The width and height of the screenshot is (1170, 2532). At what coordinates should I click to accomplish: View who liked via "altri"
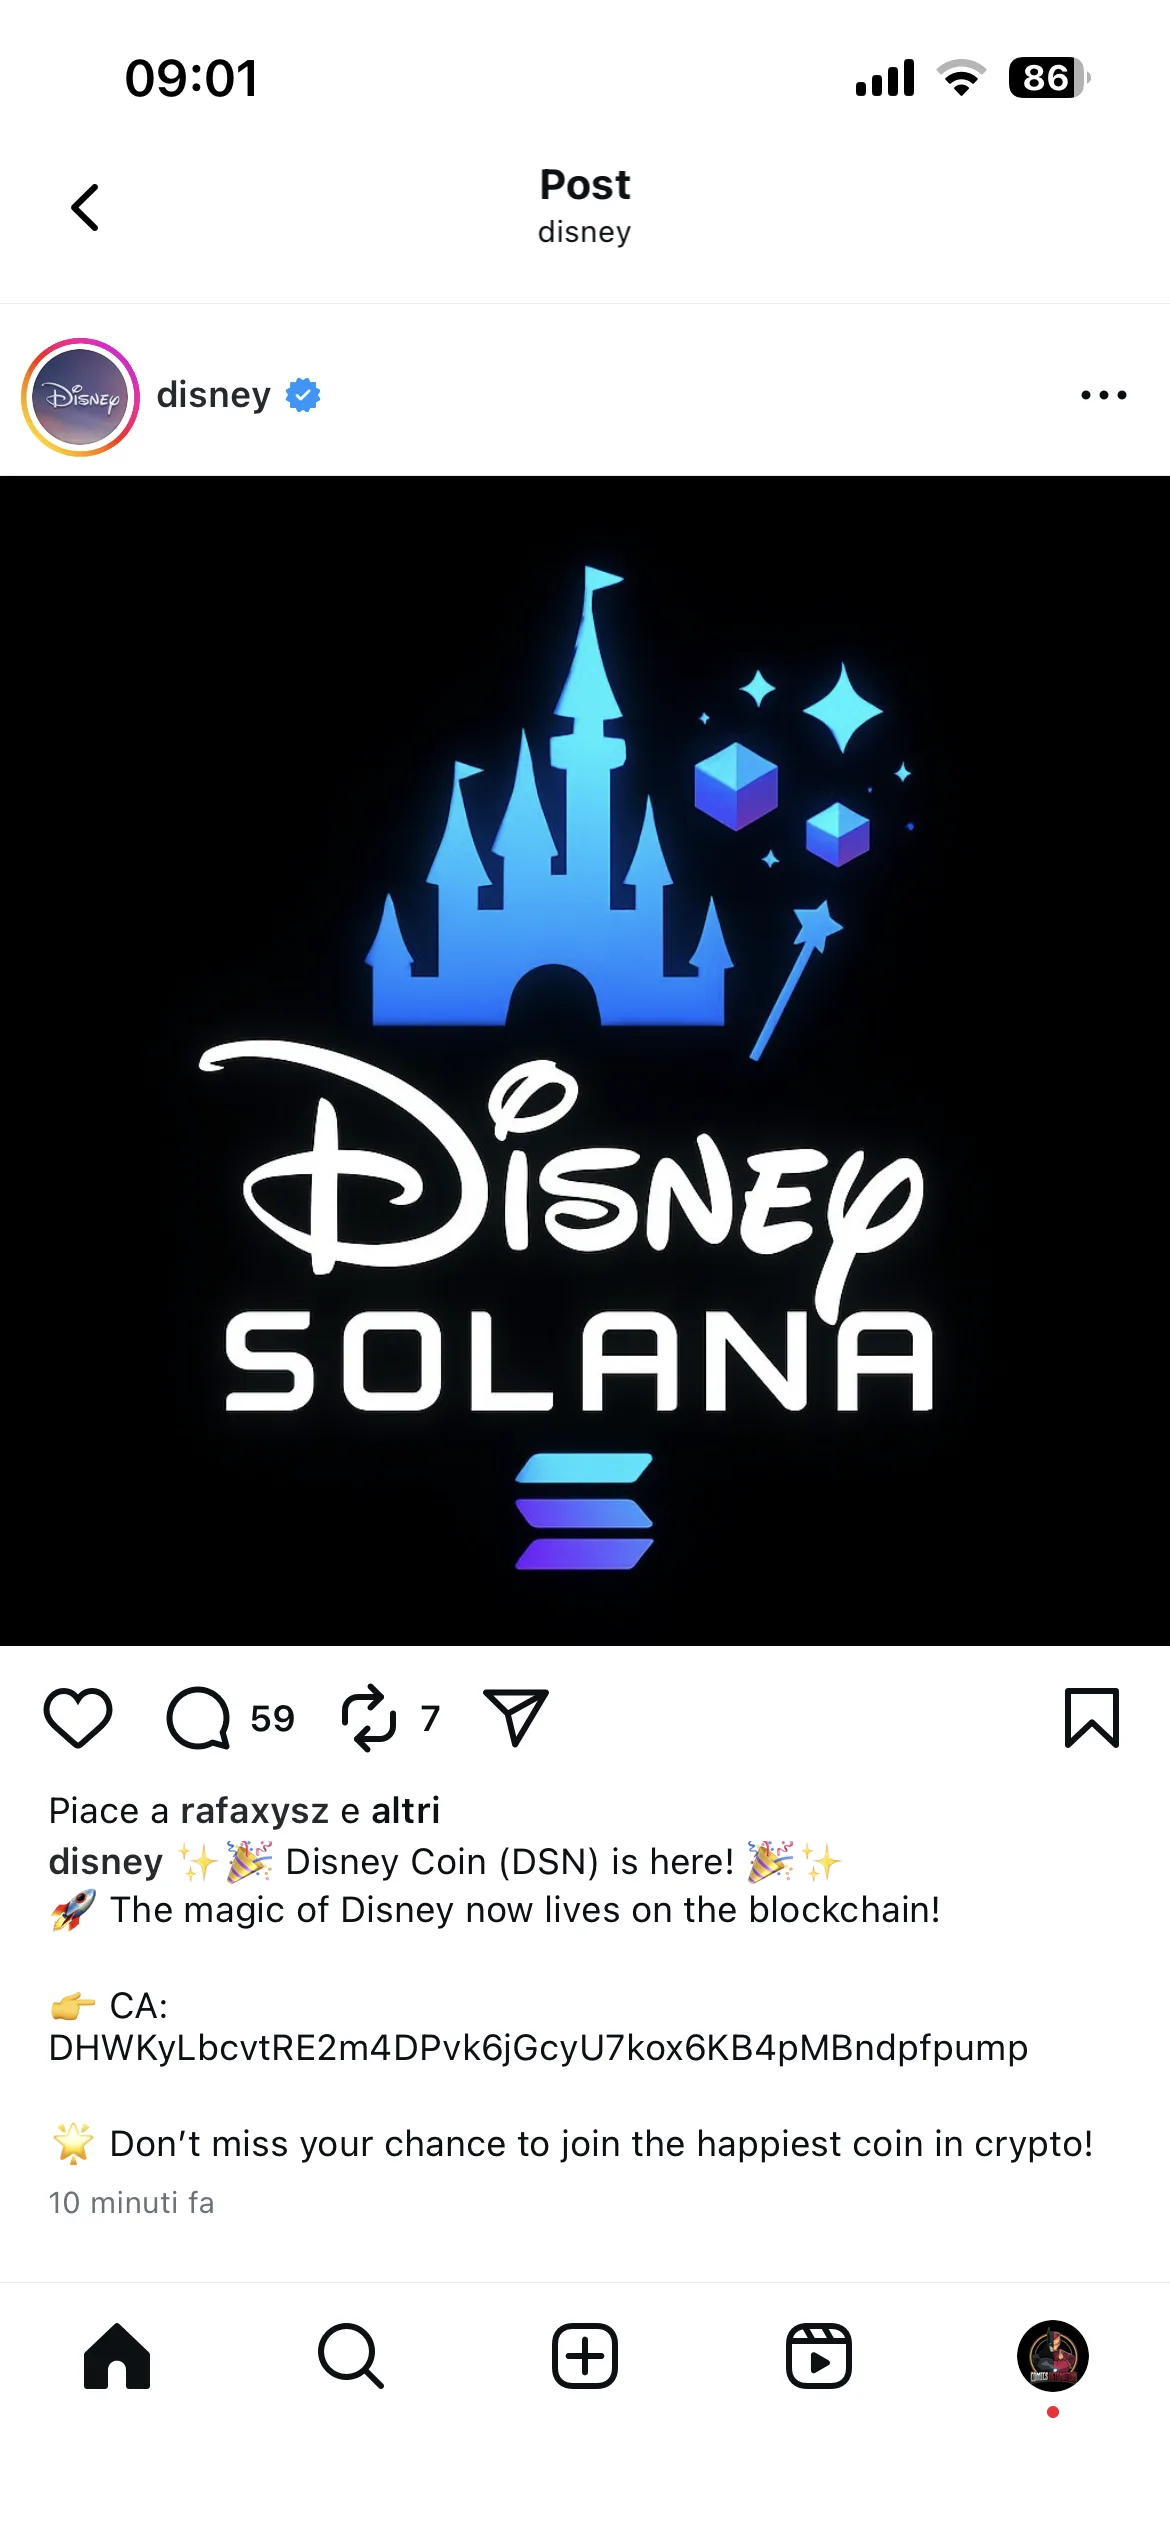coord(406,1810)
